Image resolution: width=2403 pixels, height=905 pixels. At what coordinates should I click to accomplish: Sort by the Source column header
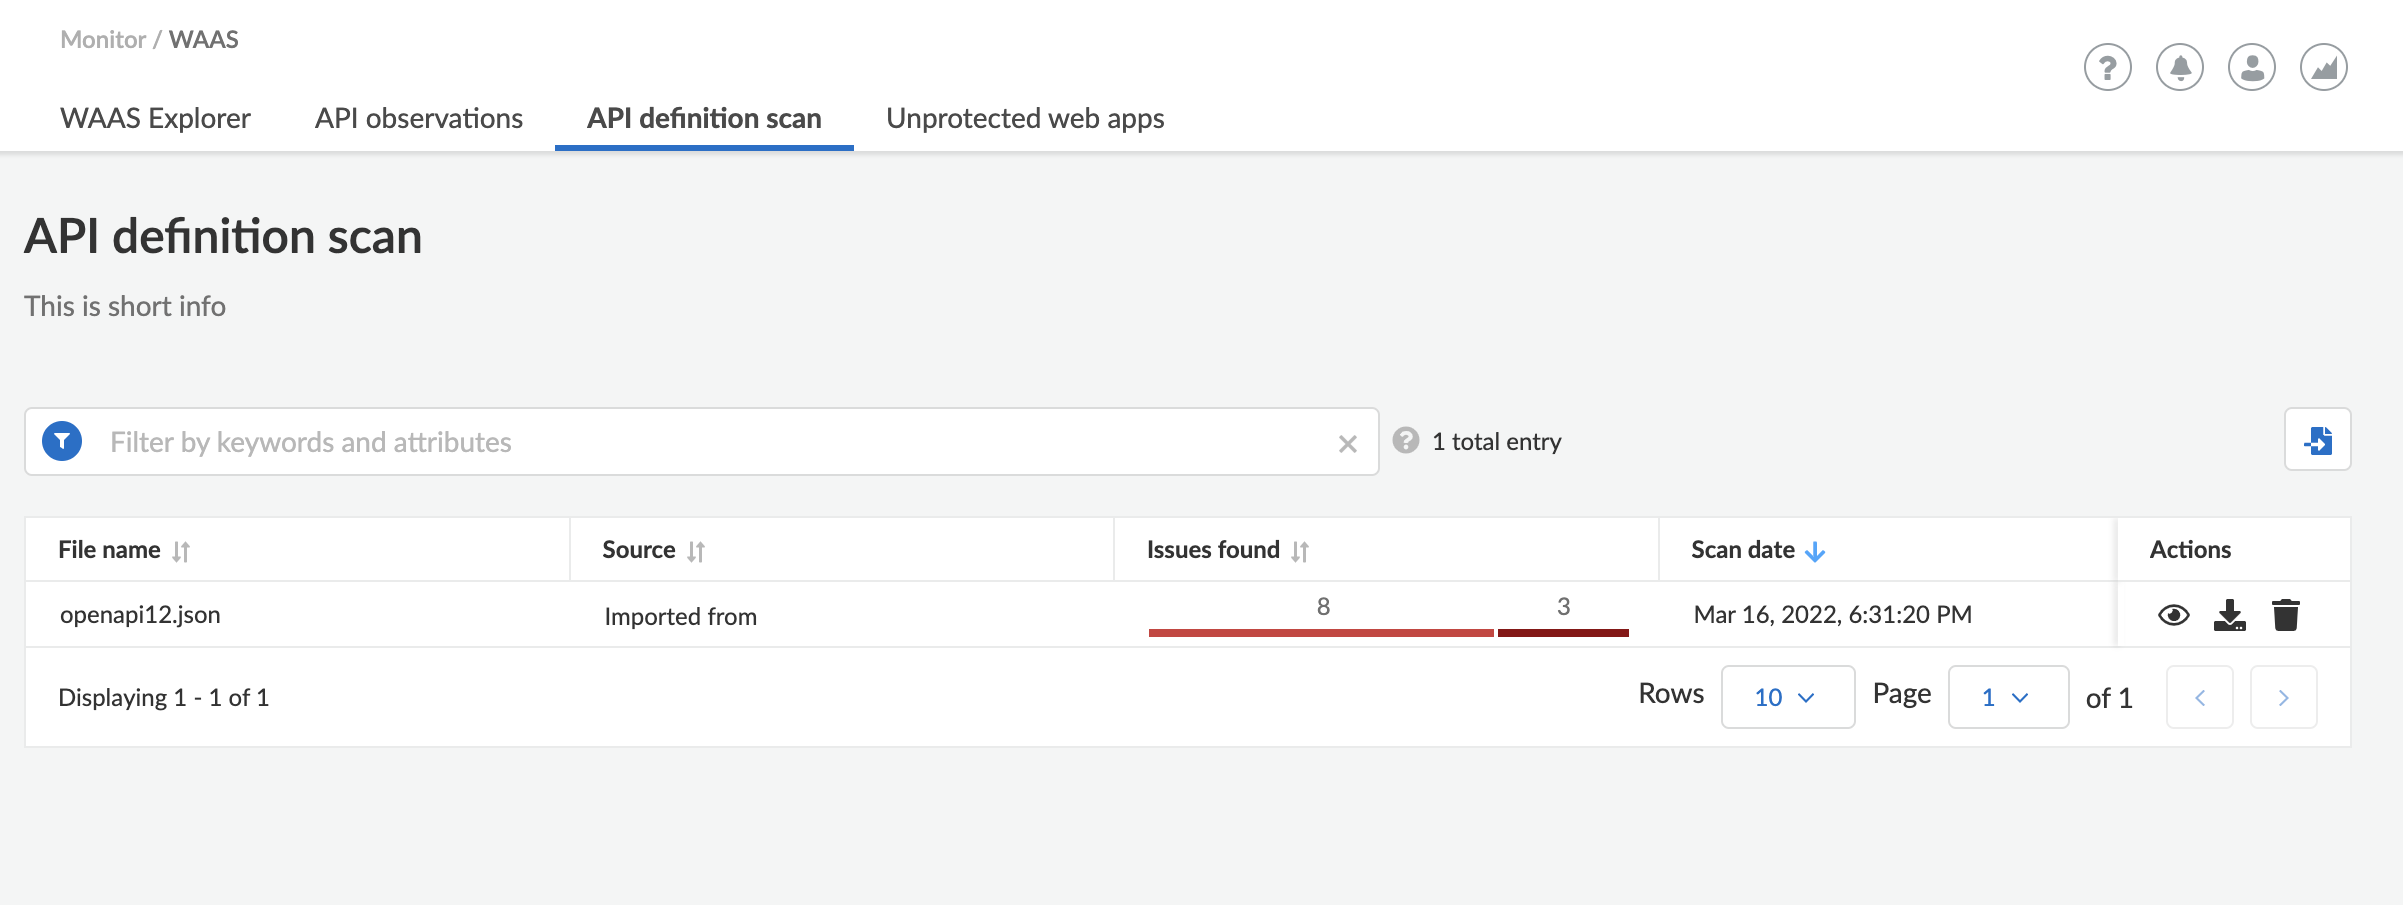pos(653,550)
